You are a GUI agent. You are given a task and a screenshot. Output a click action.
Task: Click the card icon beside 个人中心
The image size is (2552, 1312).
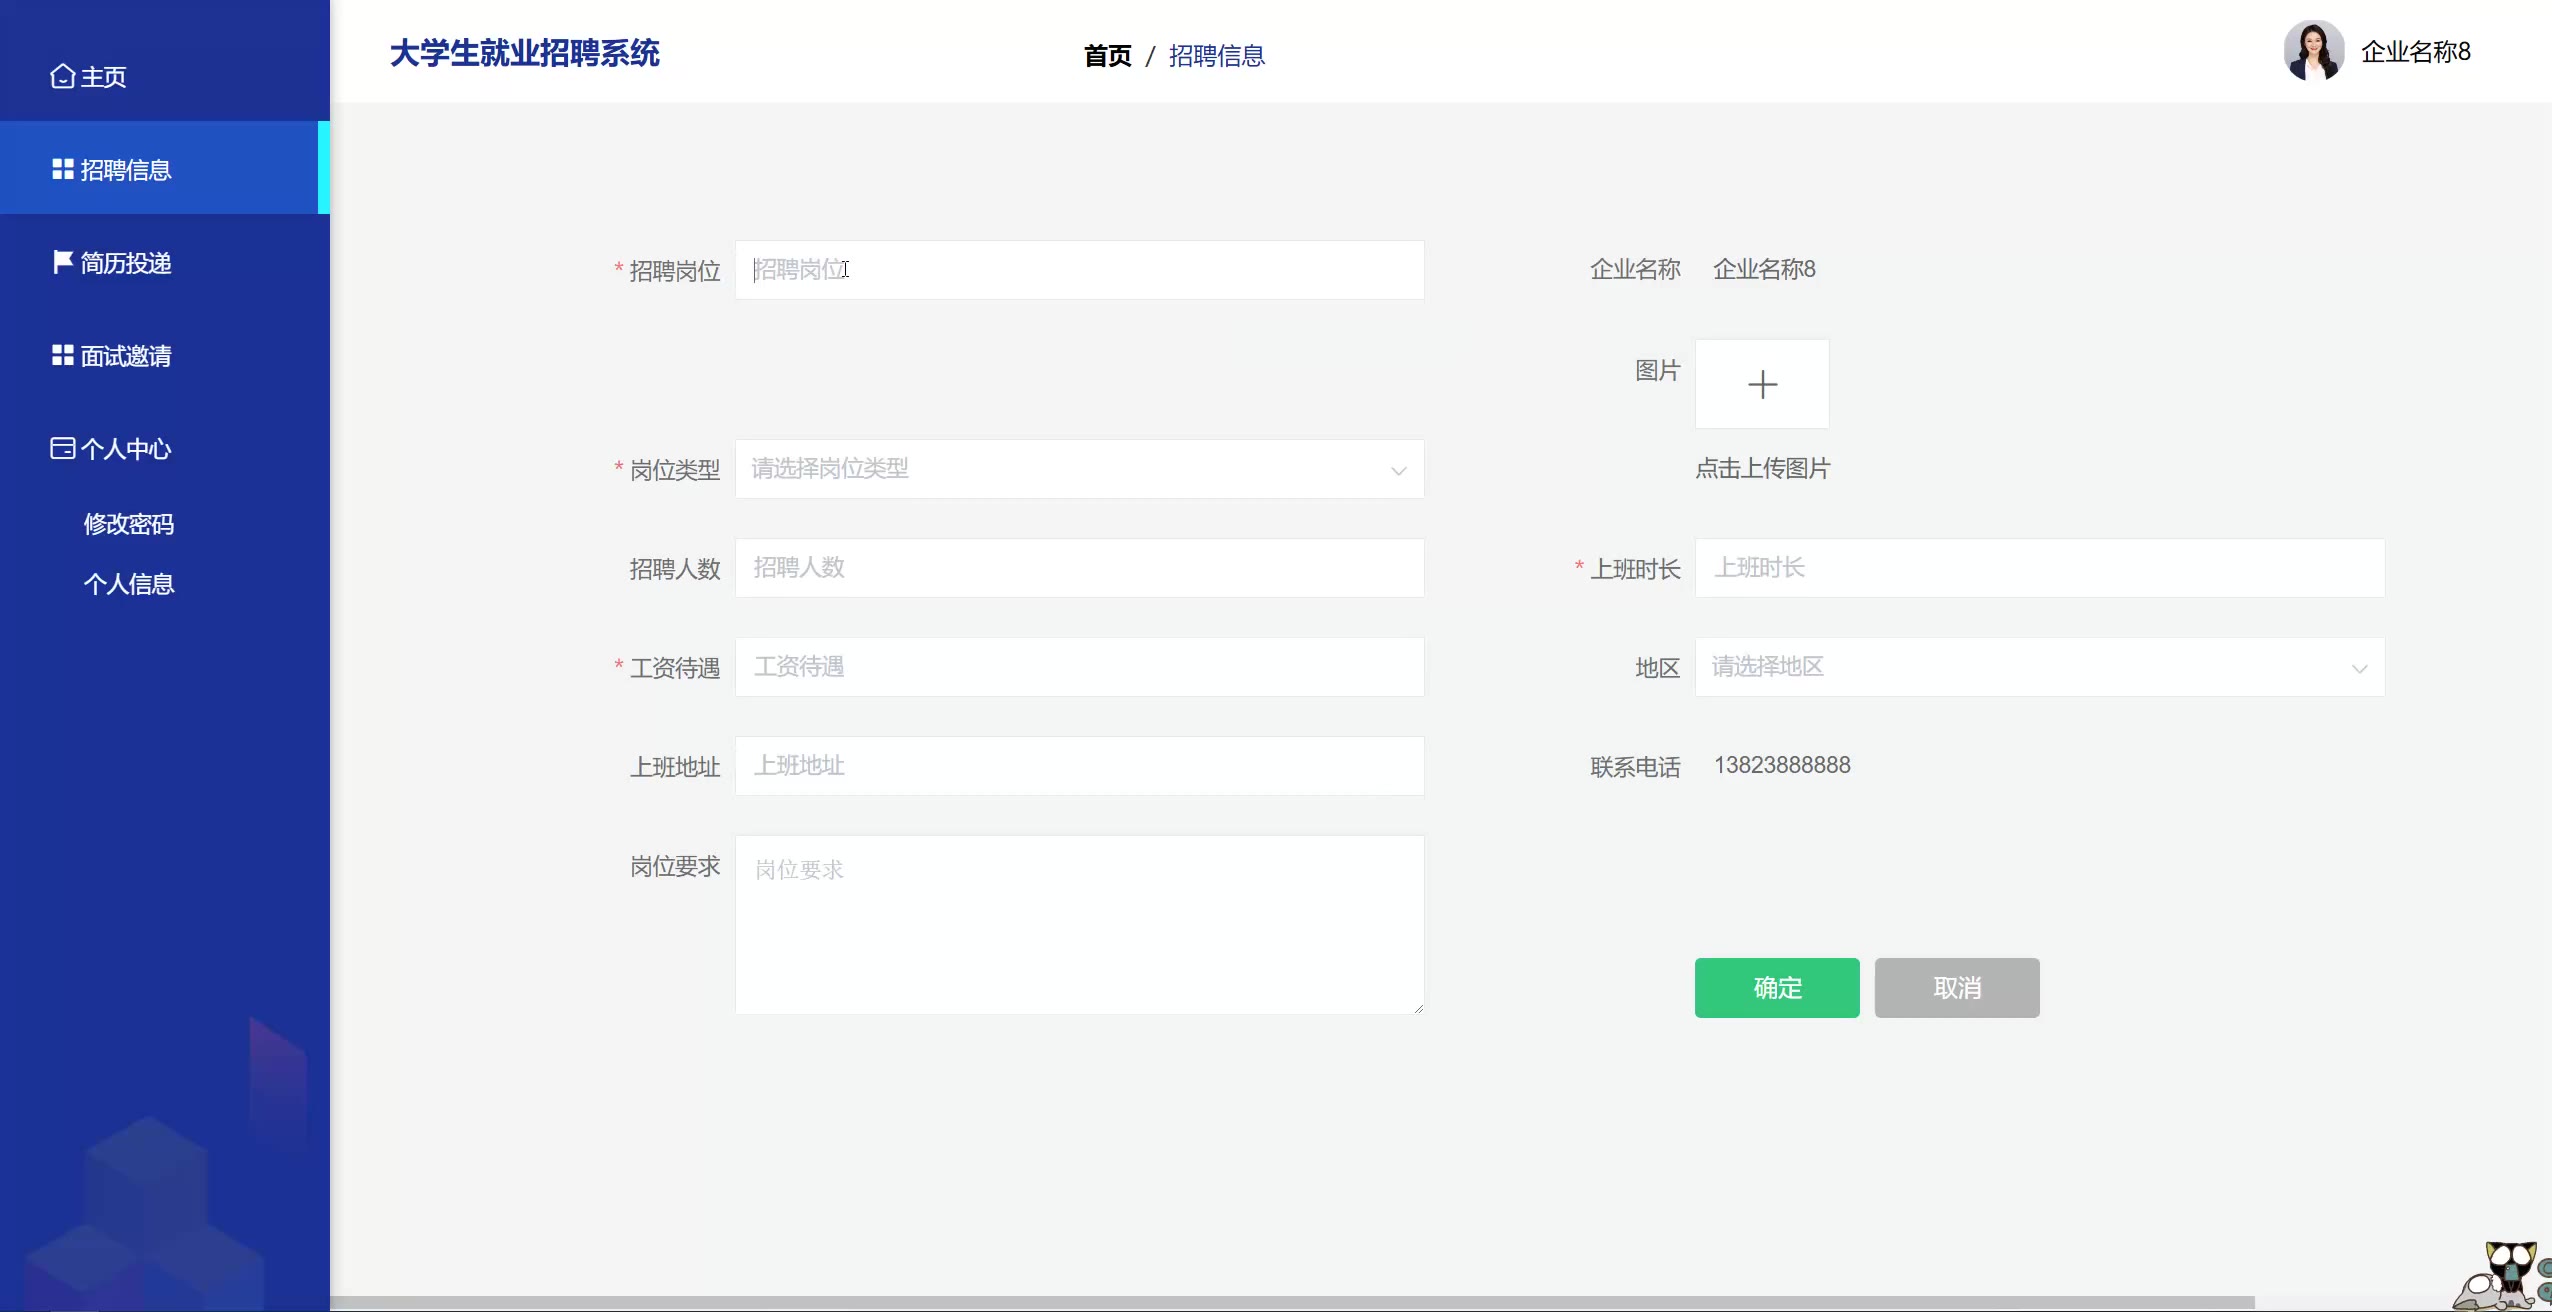coord(62,448)
